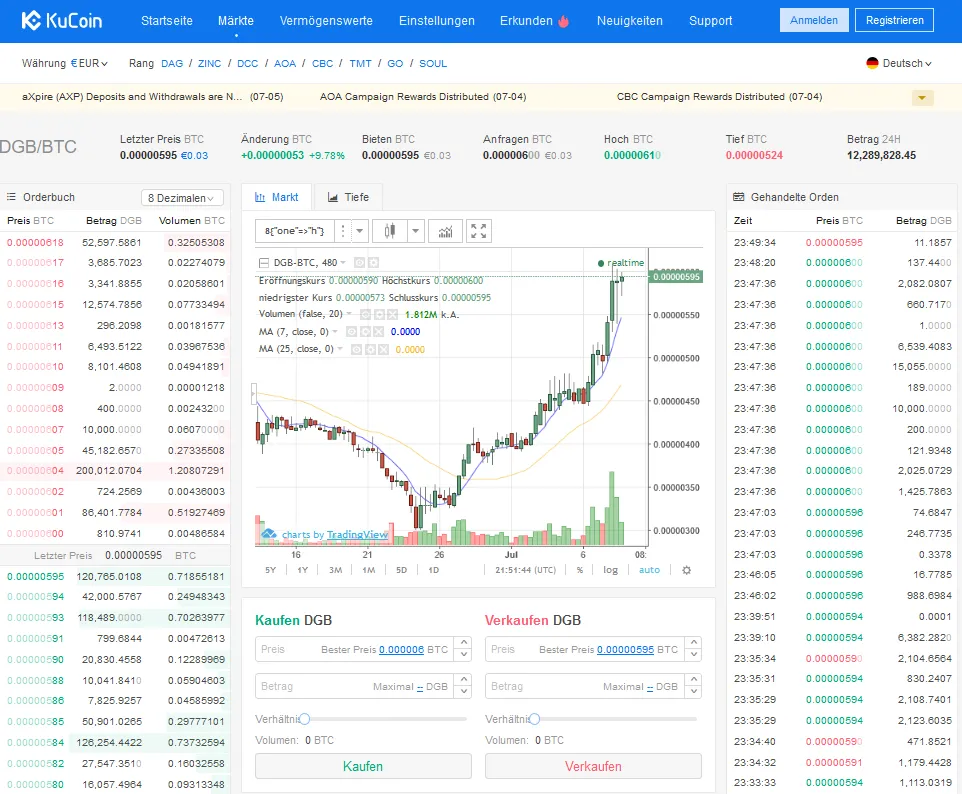Switch to the Tiefe depth tab
This screenshot has width=962, height=794.
coord(348,197)
